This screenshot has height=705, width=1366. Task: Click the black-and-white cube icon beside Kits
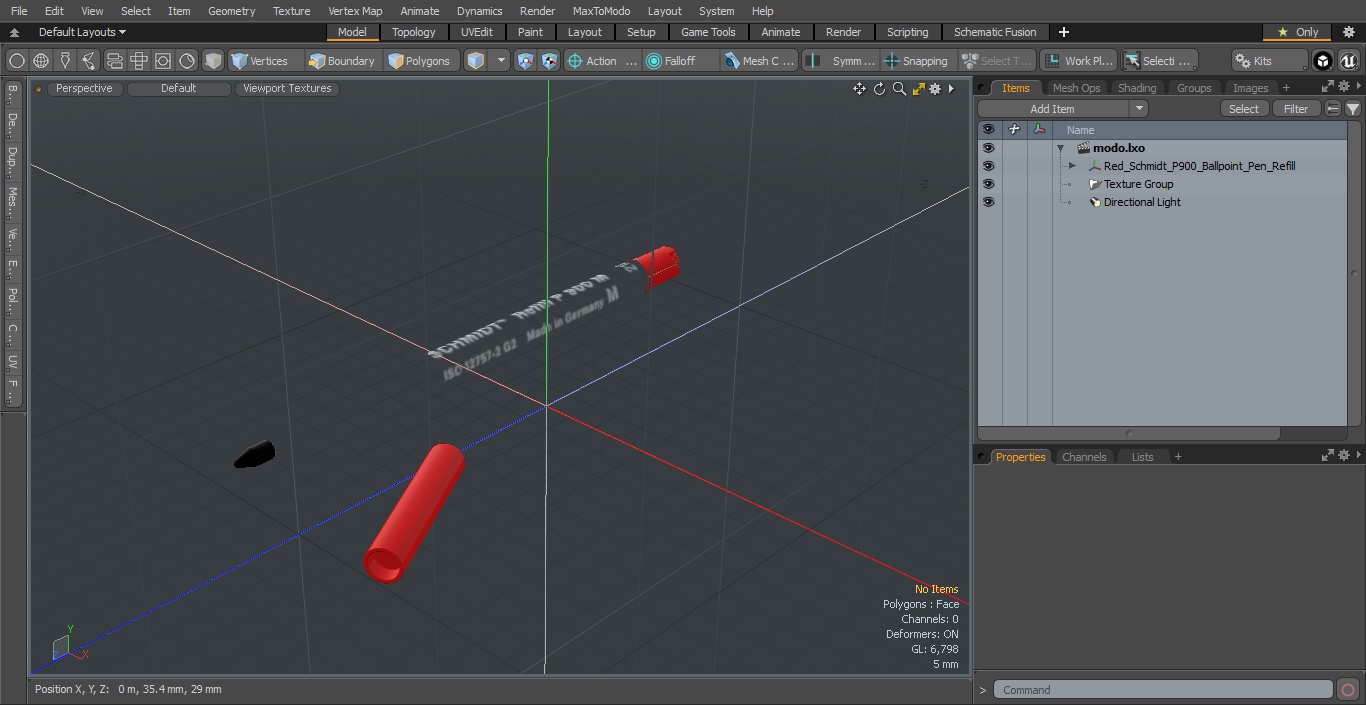pos(1323,61)
